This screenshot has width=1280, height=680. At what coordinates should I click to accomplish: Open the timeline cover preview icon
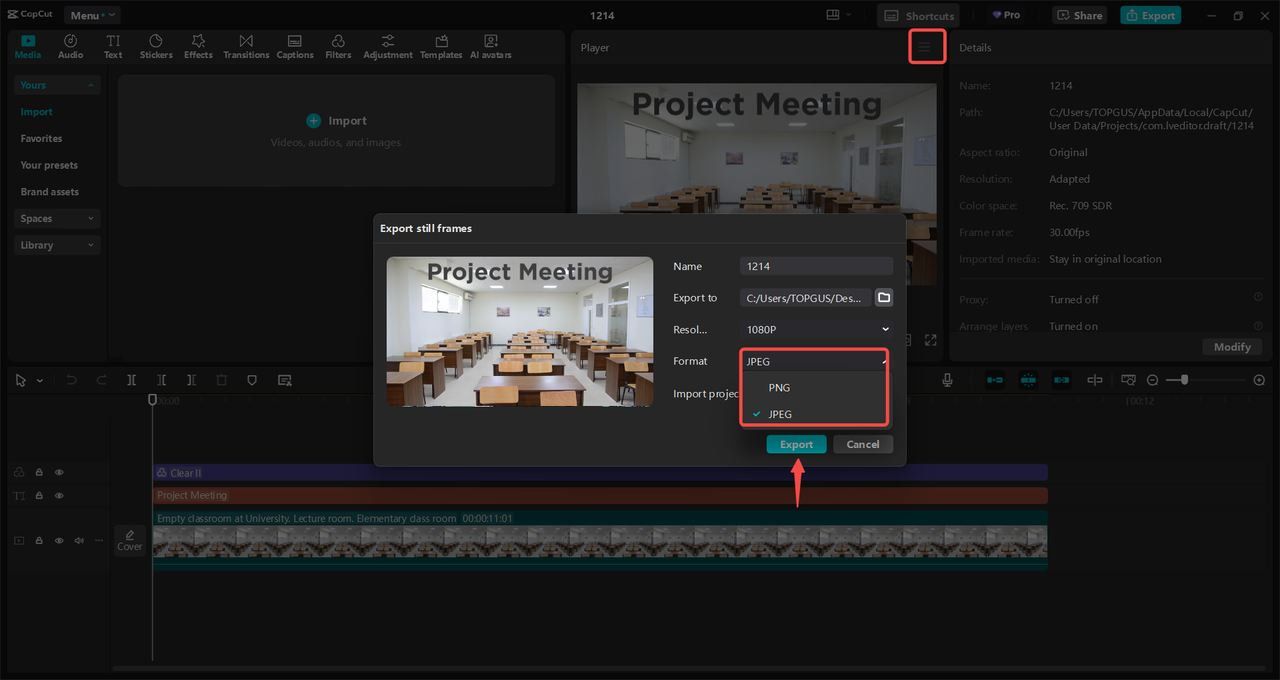(x=1128, y=380)
